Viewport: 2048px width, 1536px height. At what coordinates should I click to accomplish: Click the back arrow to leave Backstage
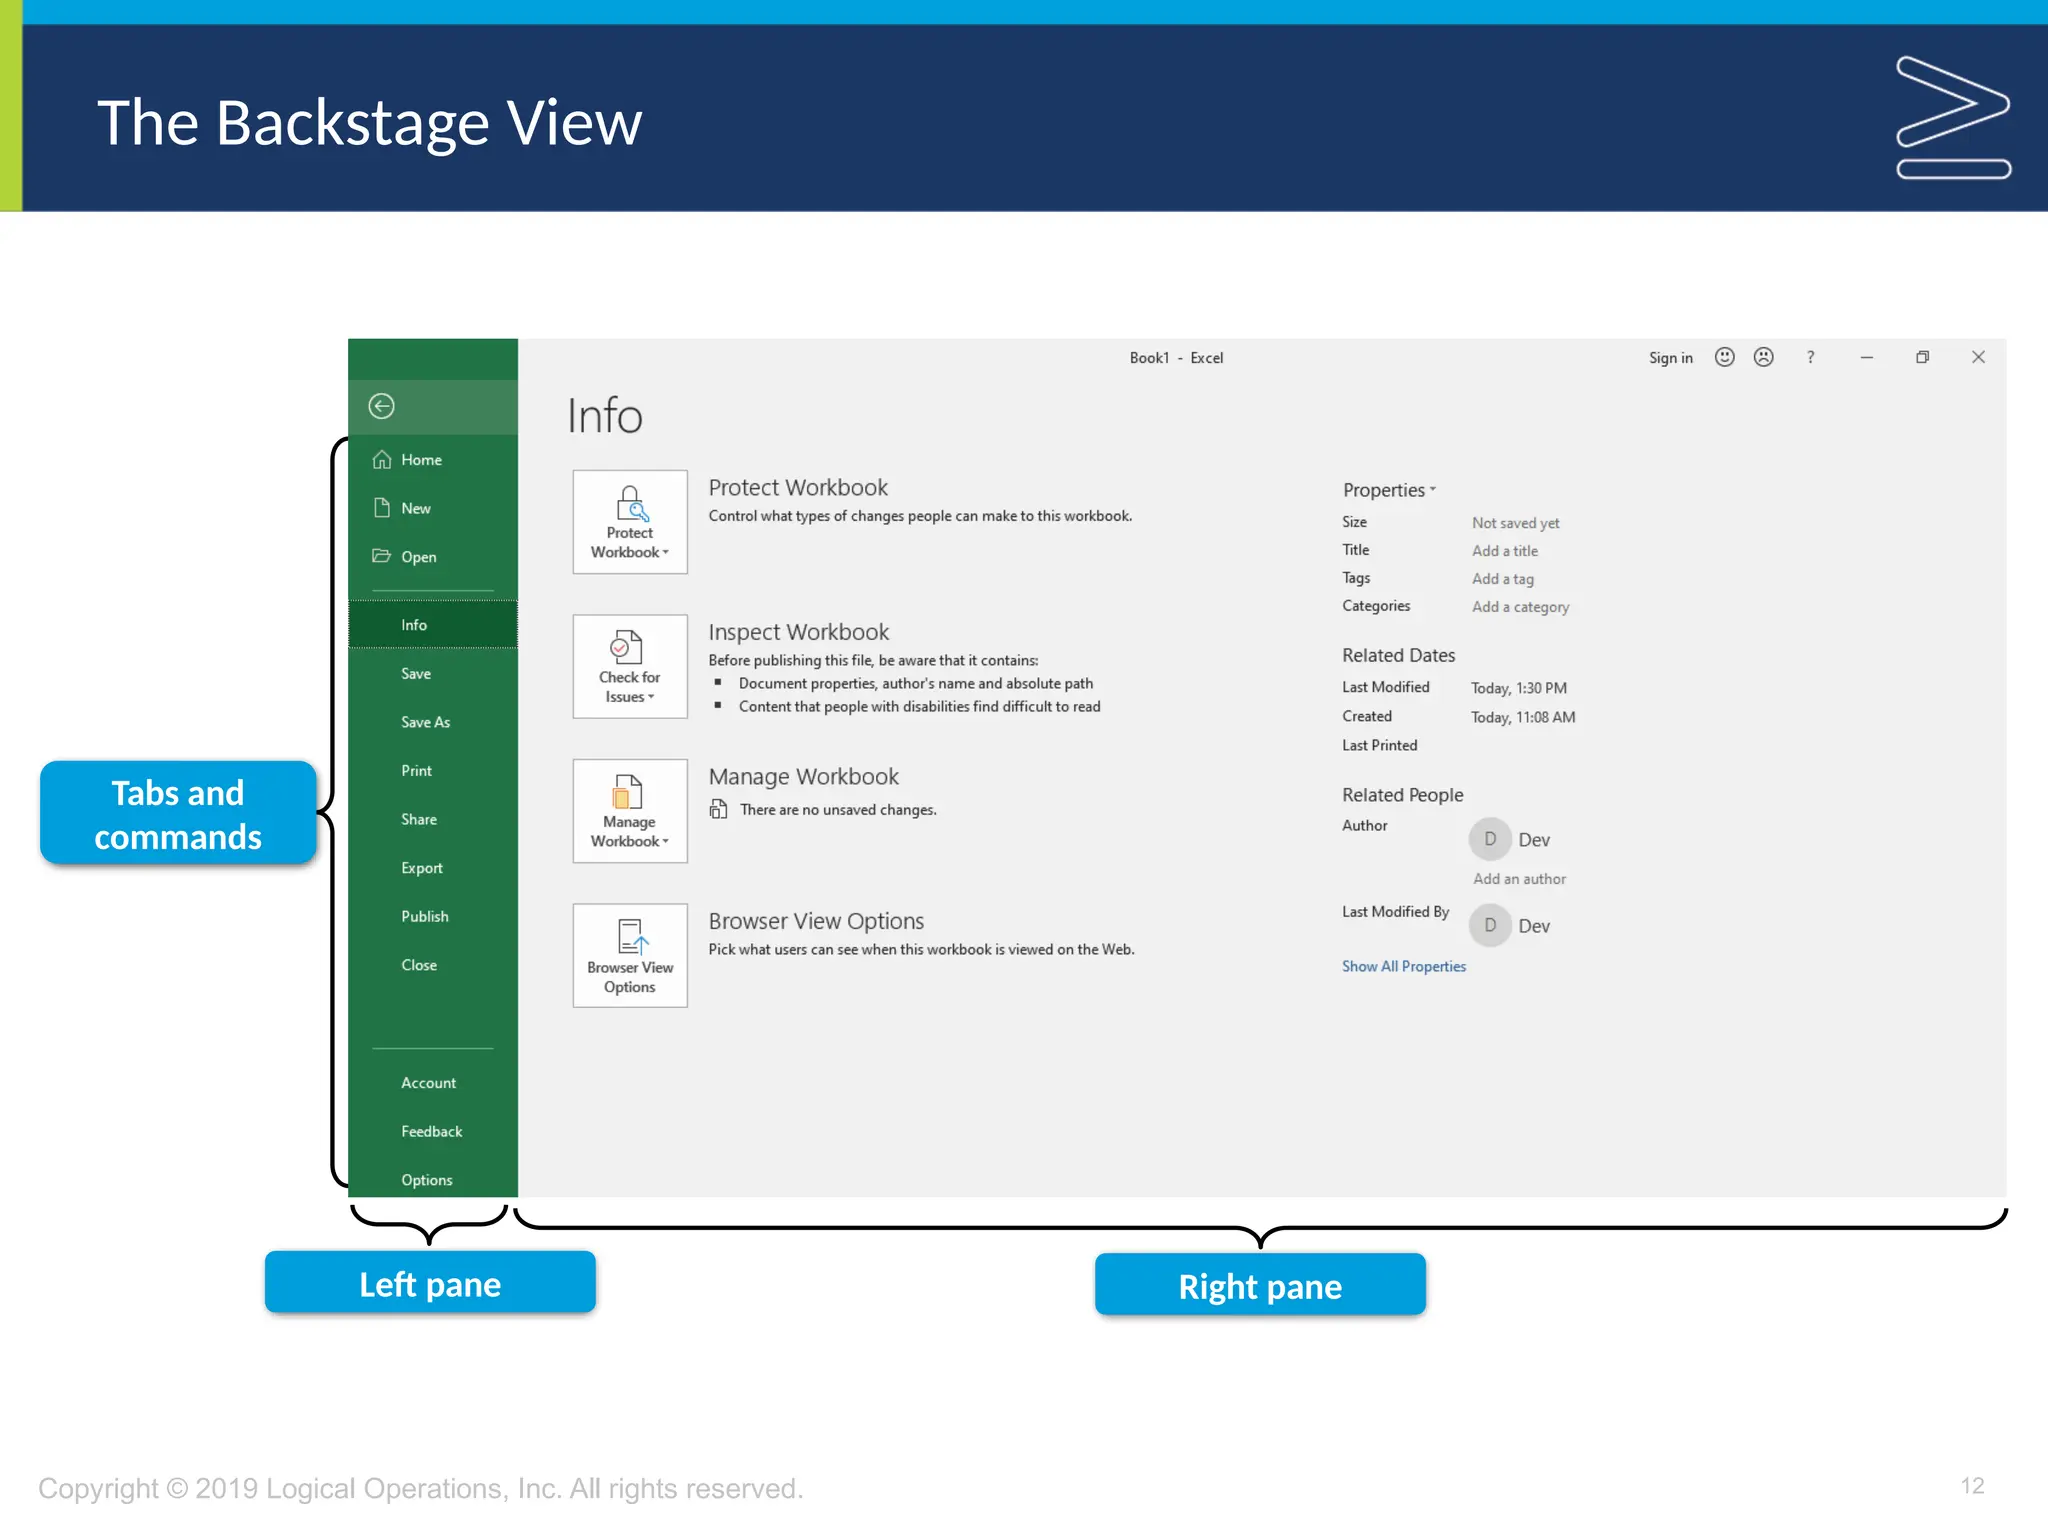381,406
